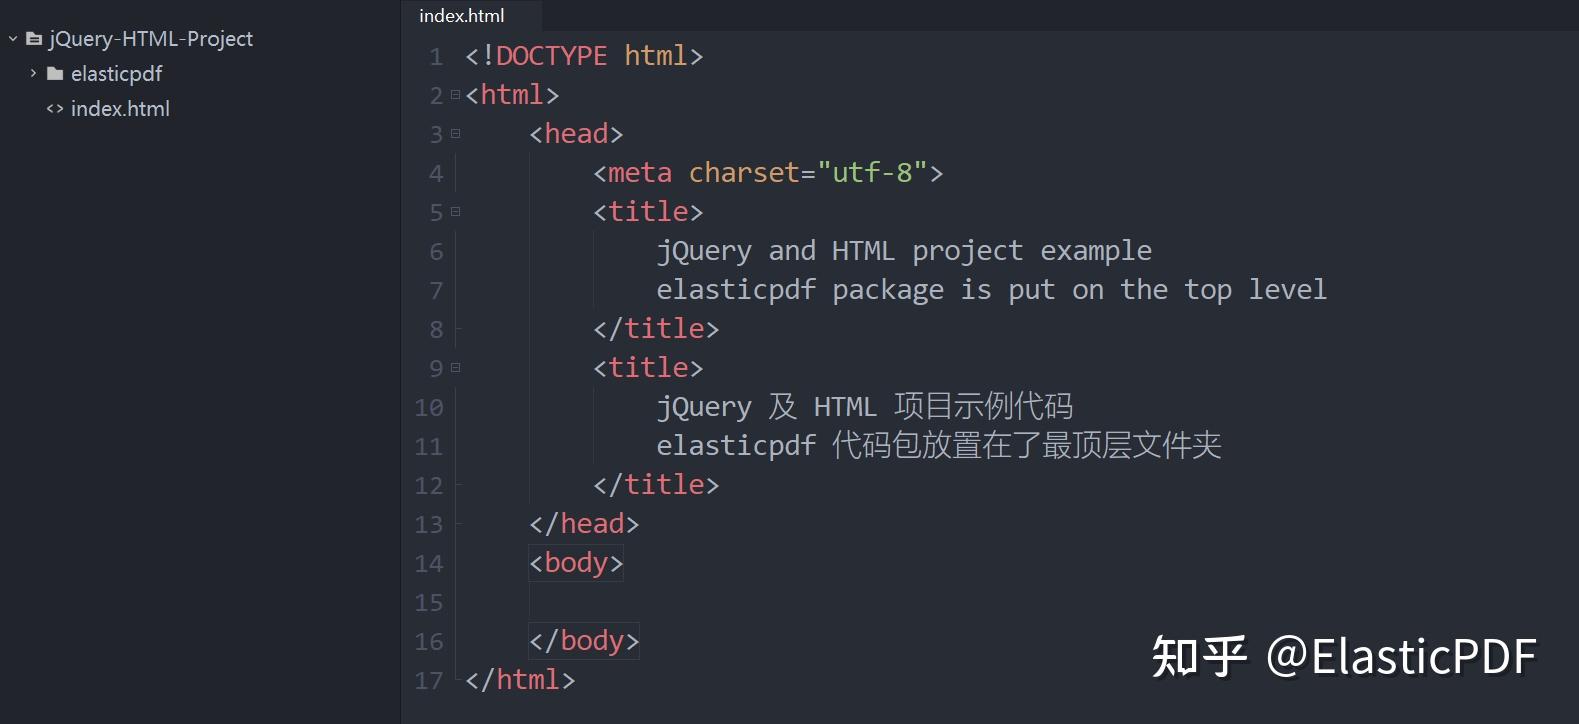The height and width of the screenshot is (724, 1579).
Task: Click line number 4 in gutter
Action: pyautogui.click(x=436, y=174)
